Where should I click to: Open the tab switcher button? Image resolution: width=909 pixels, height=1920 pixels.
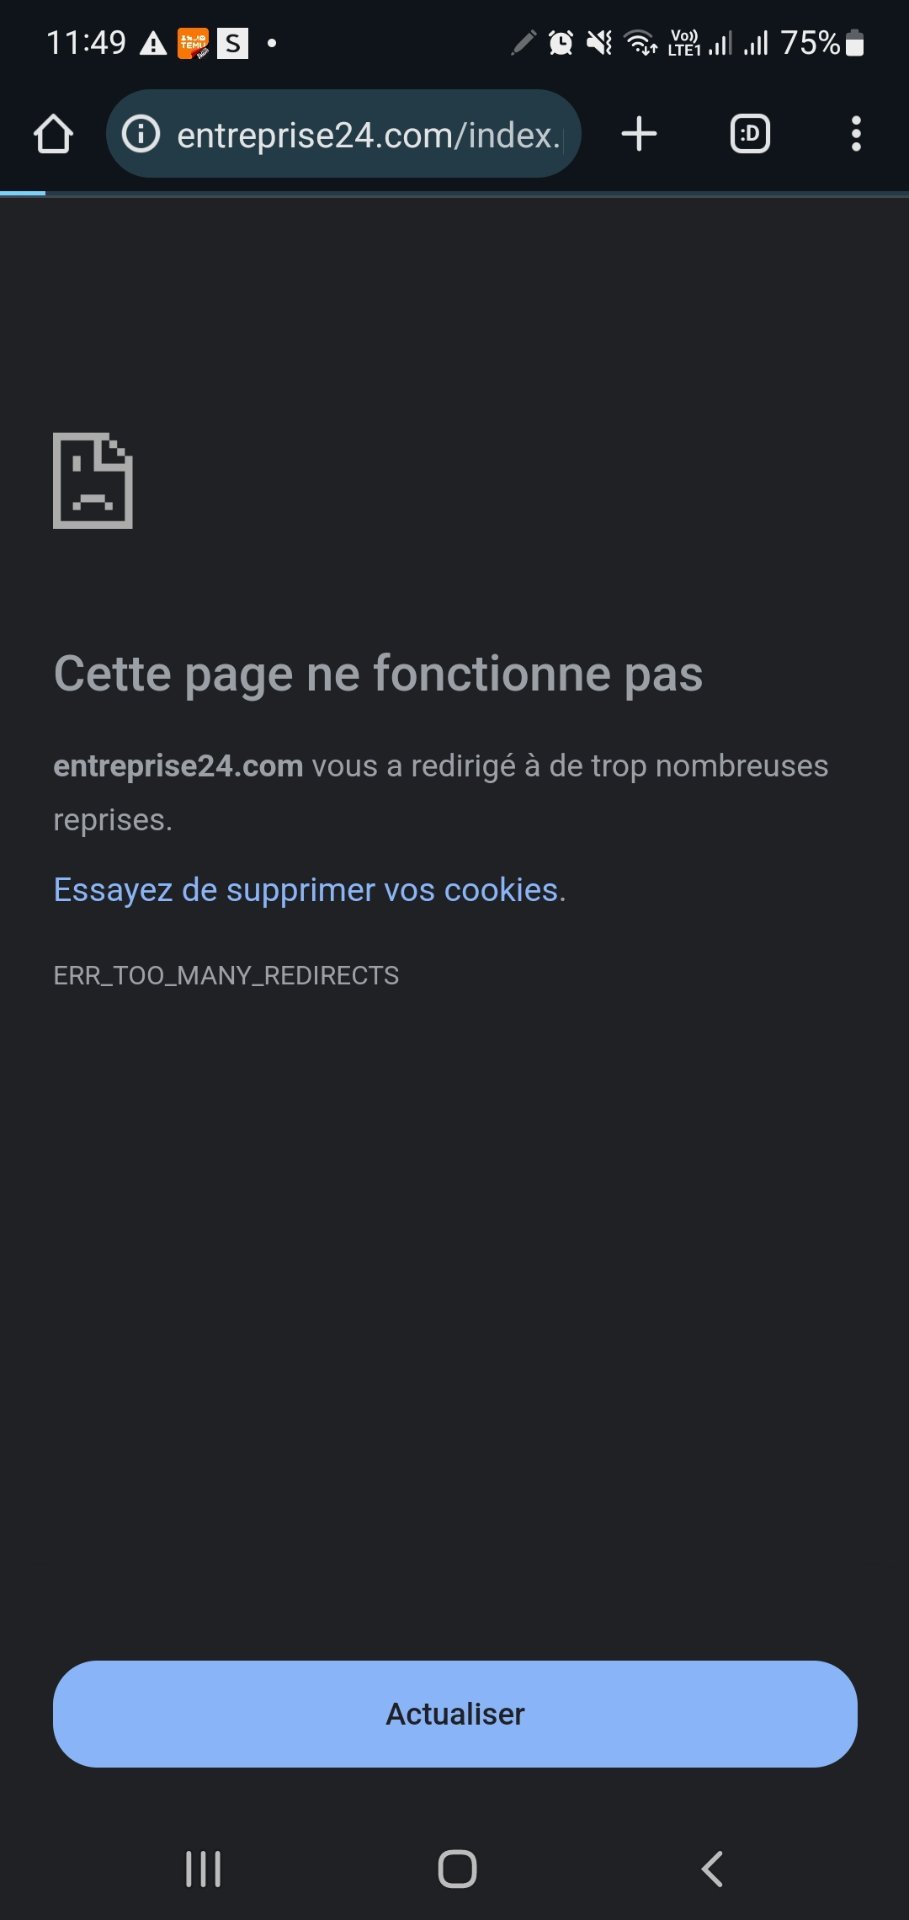pyautogui.click(x=750, y=134)
